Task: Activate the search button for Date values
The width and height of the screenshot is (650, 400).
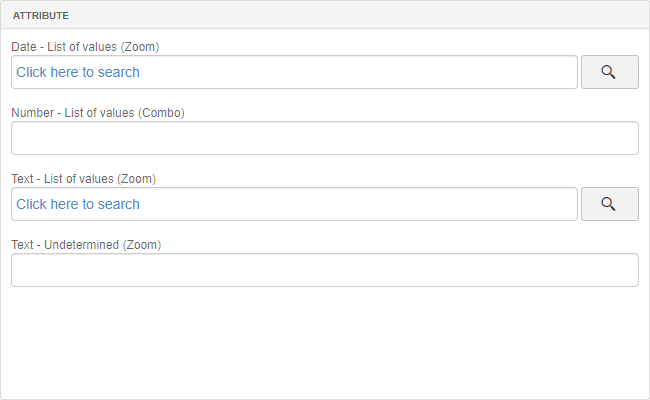Action: tap(610, 72)
